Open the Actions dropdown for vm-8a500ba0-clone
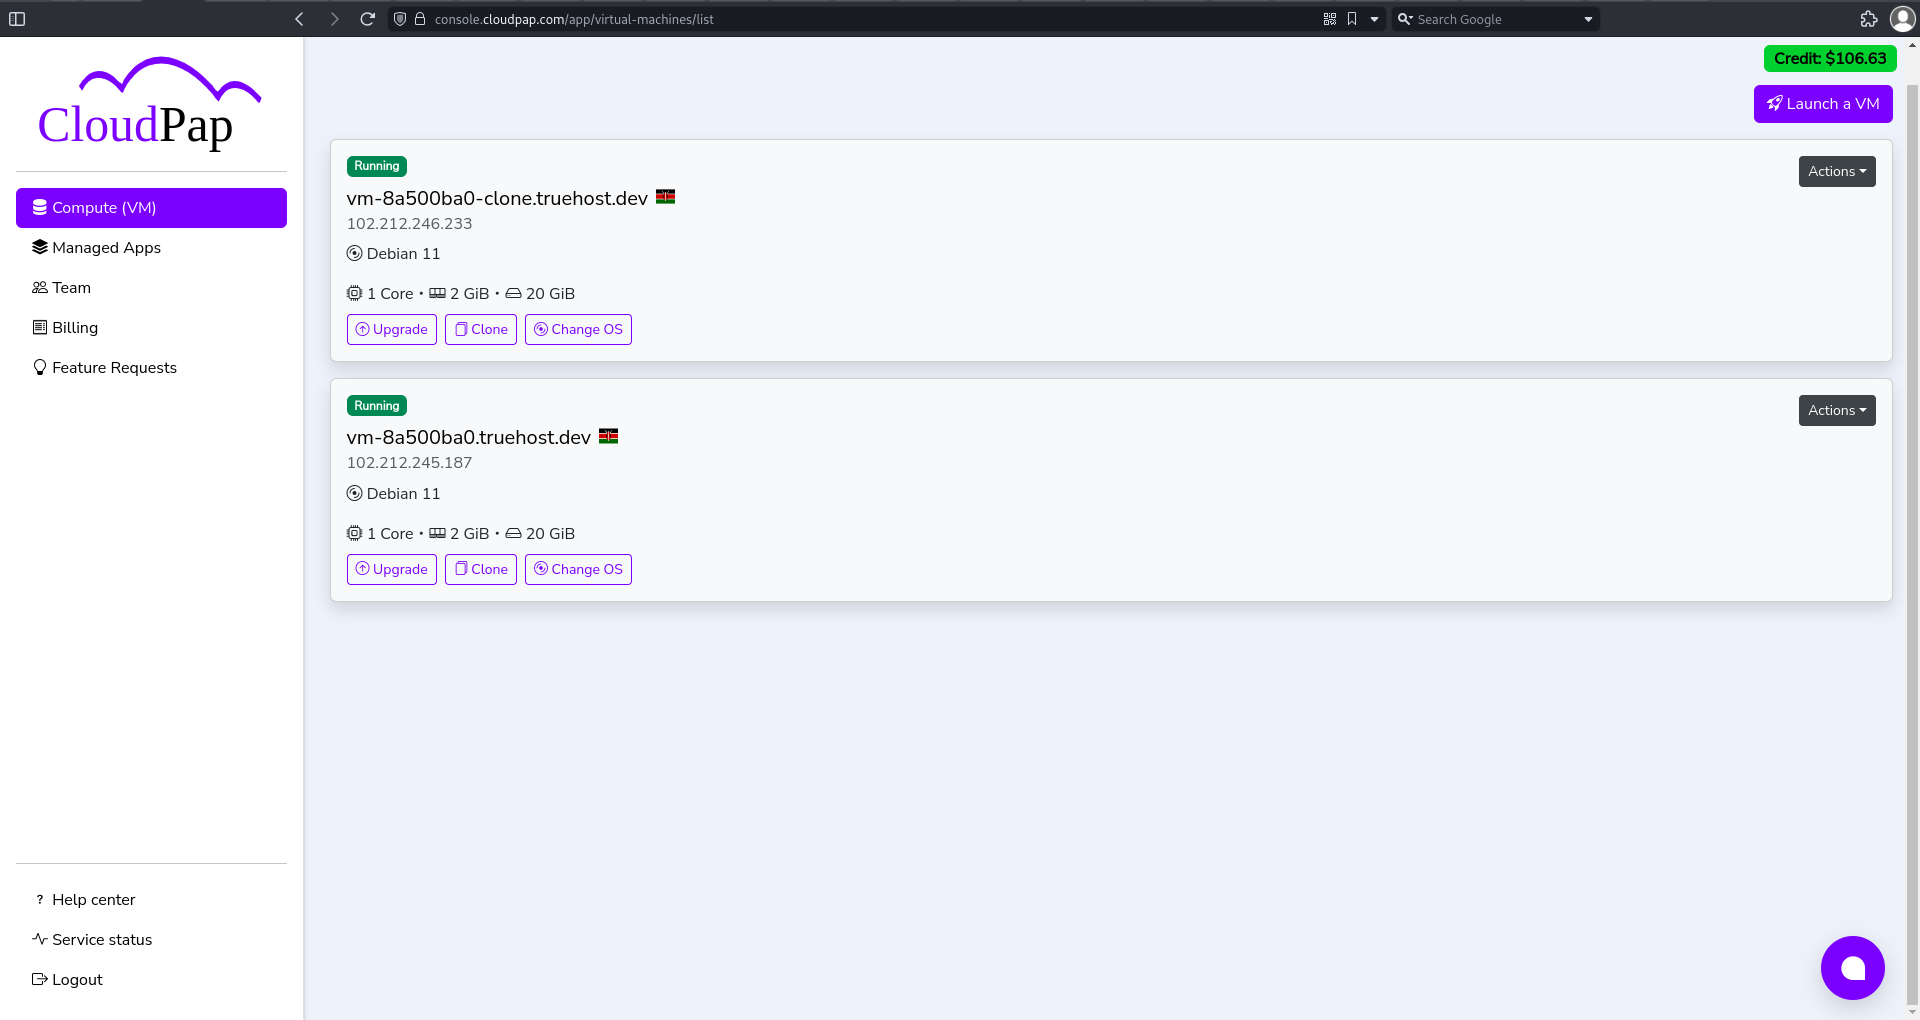 pos(1837,171)
